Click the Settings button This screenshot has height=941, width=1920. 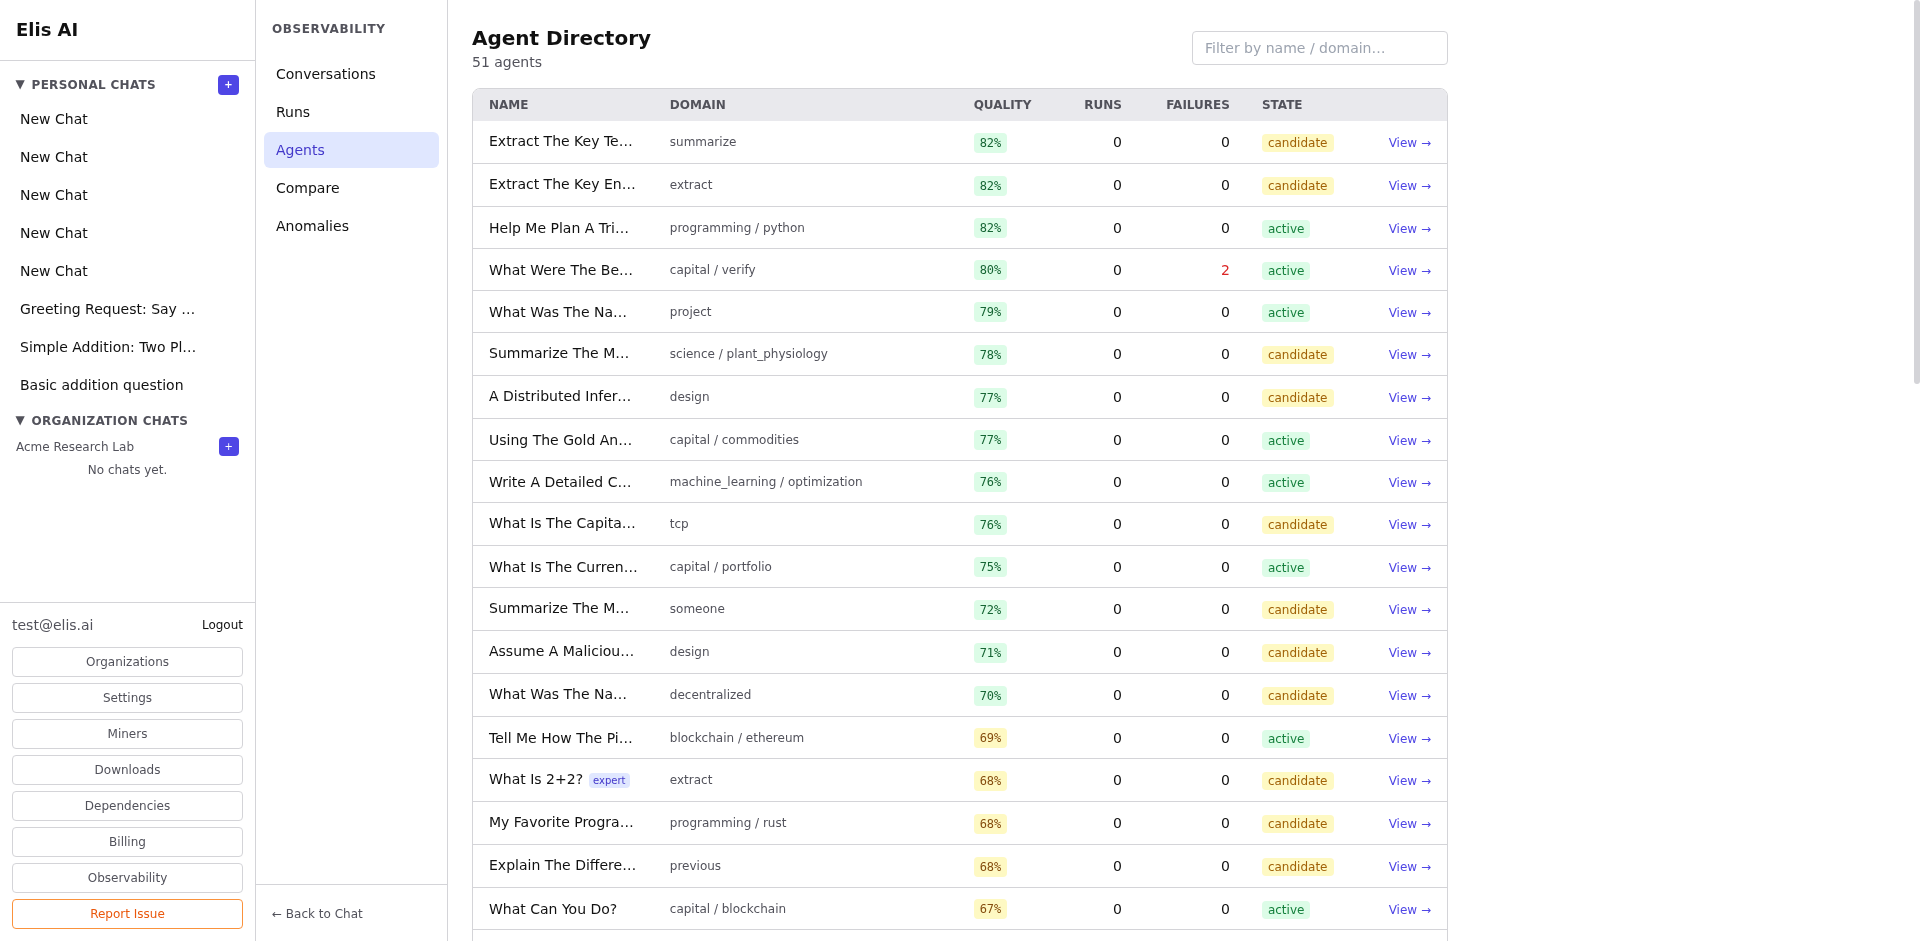point(127,697)
